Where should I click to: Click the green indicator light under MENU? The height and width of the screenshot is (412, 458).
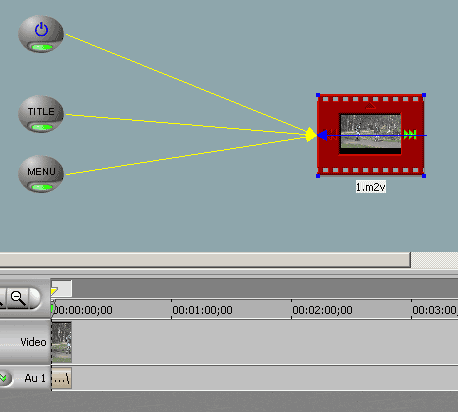(42, 187)
